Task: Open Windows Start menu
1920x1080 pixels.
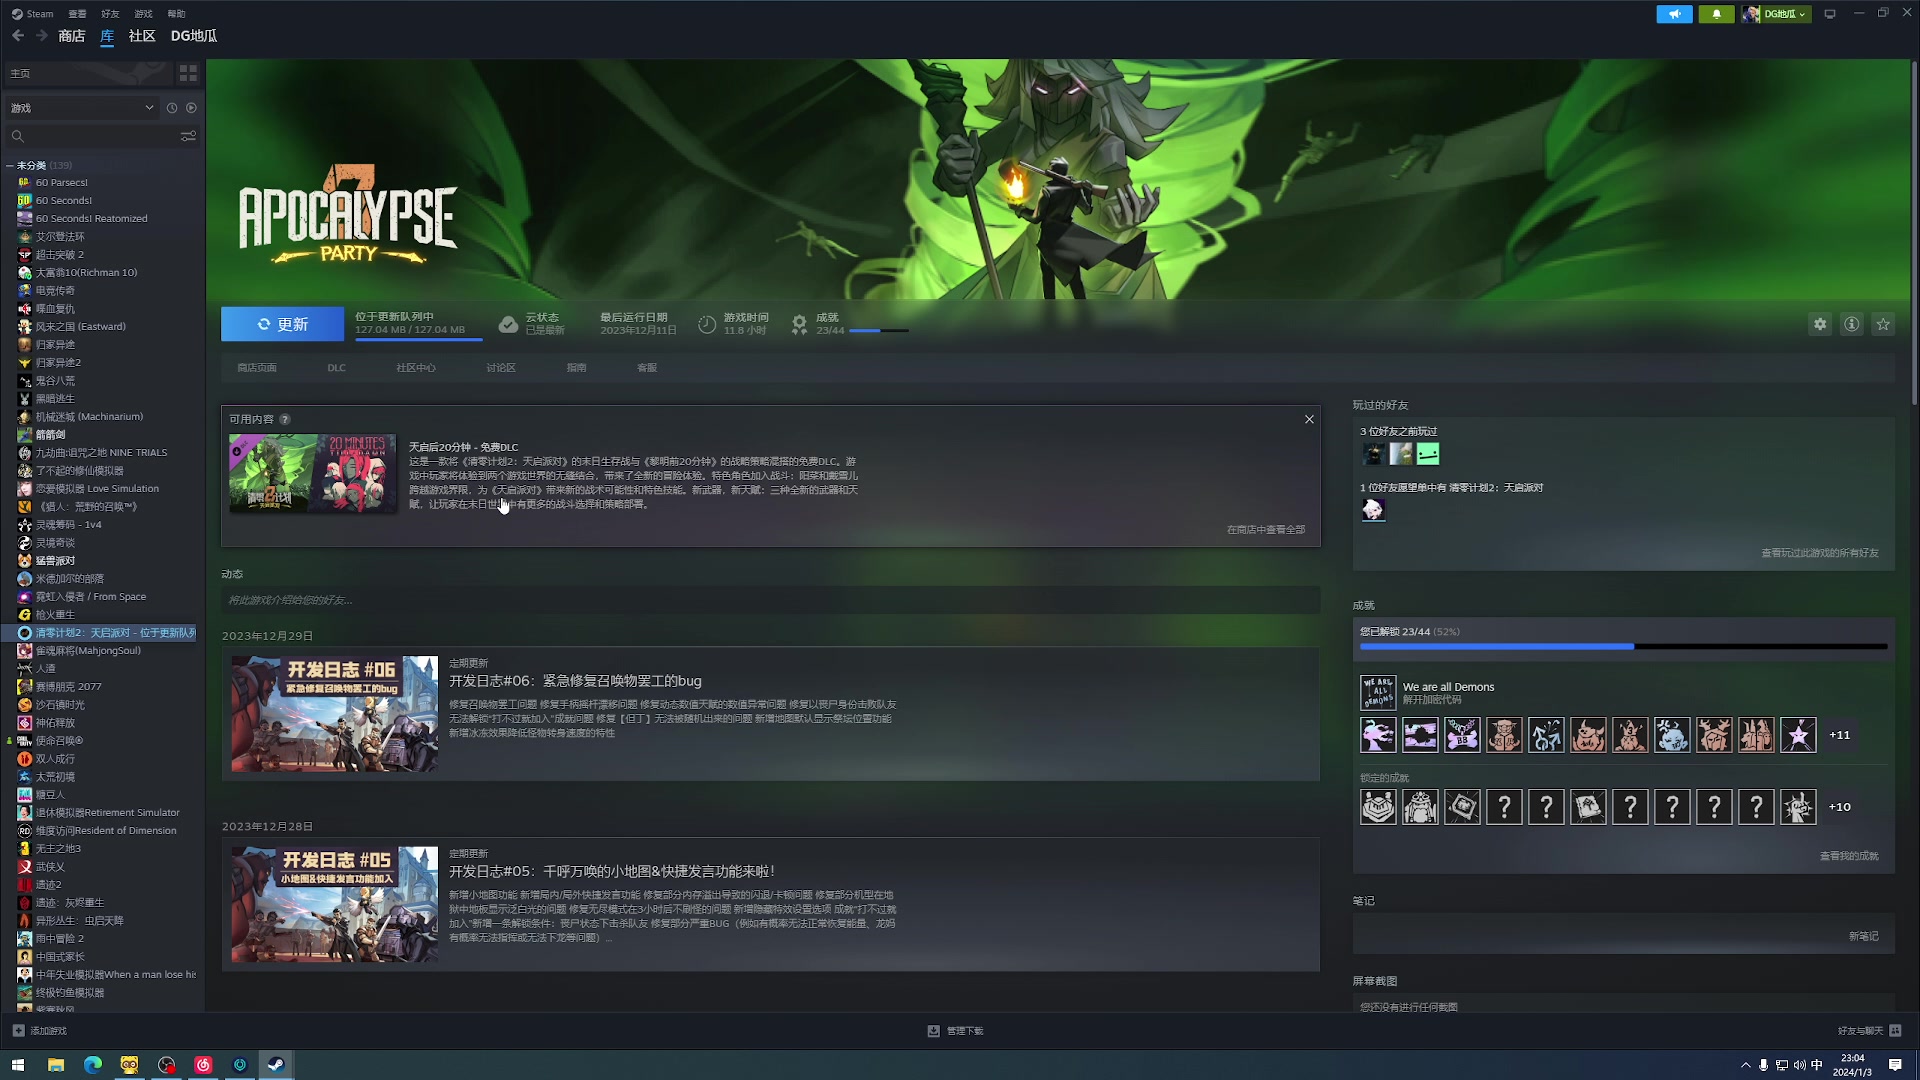Action: [x=18, y=1065]
